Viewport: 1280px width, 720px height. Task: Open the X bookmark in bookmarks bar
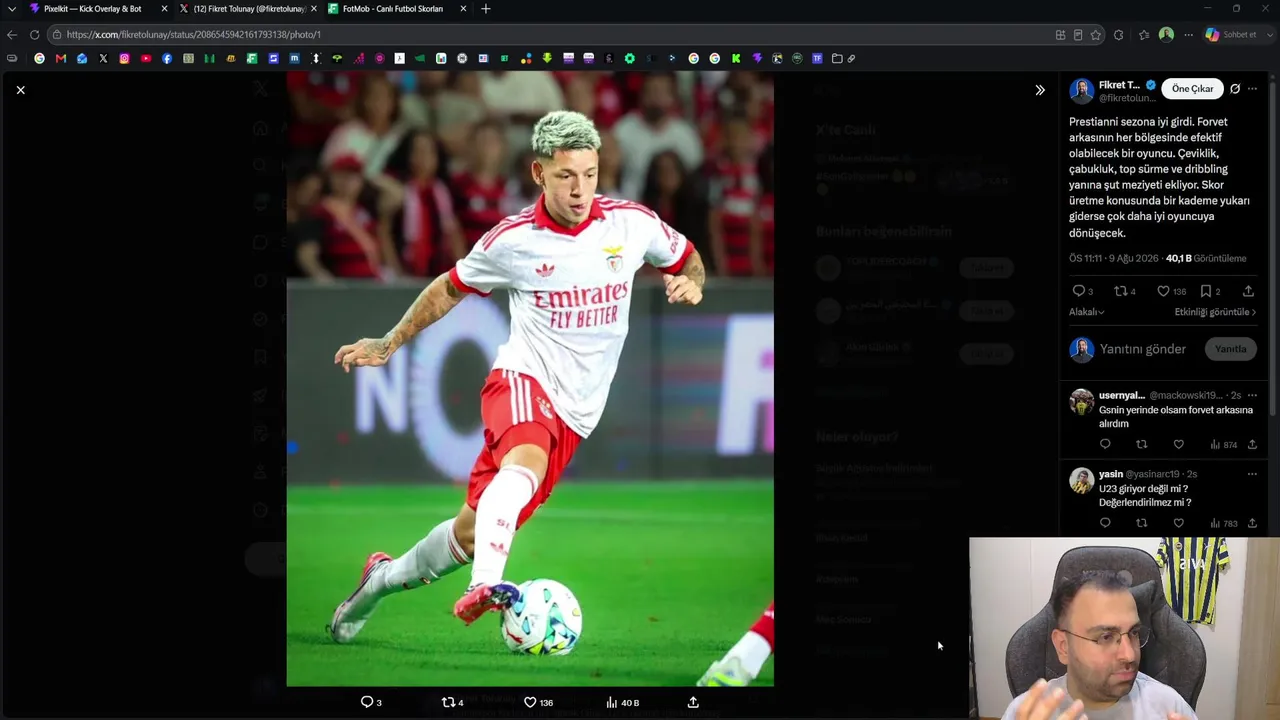103,59
